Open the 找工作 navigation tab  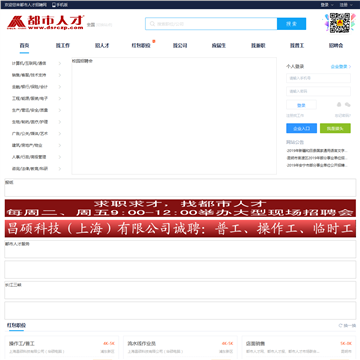point(63,46)
